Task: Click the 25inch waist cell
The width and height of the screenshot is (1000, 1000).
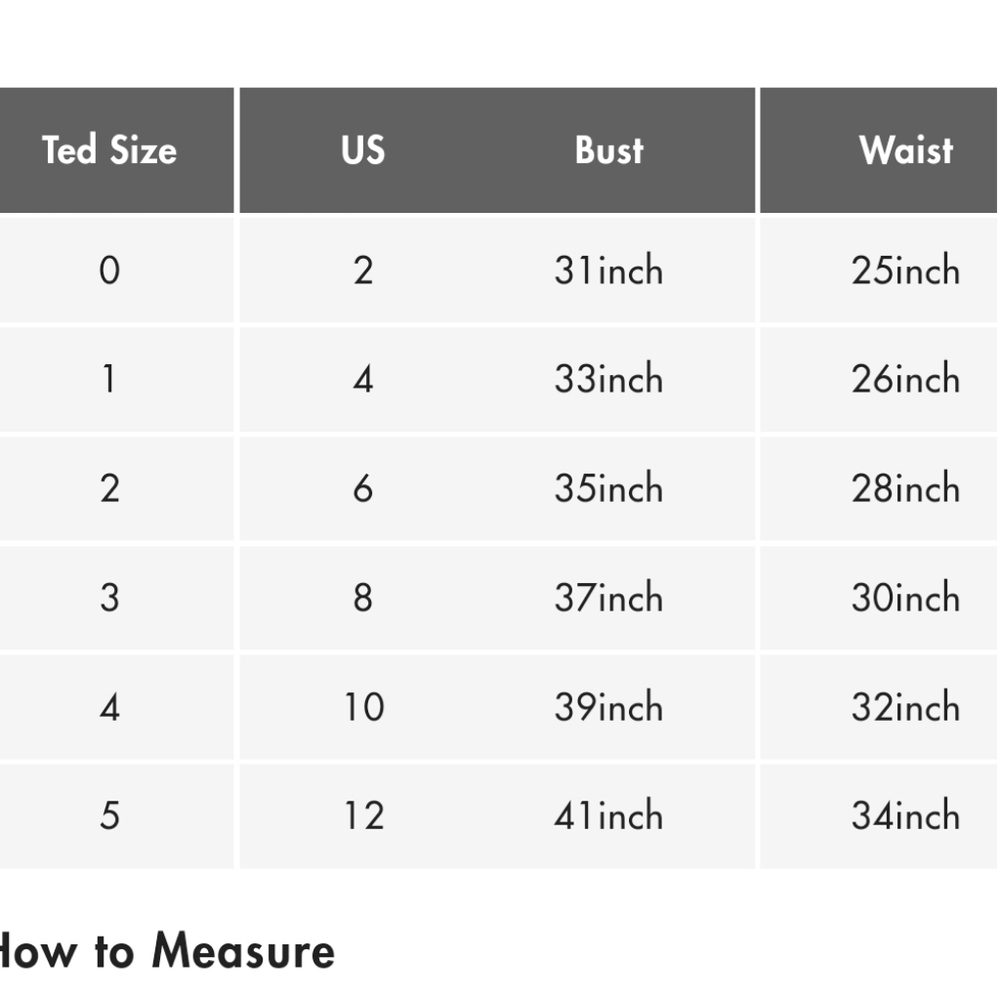Action: click(906, 270)
